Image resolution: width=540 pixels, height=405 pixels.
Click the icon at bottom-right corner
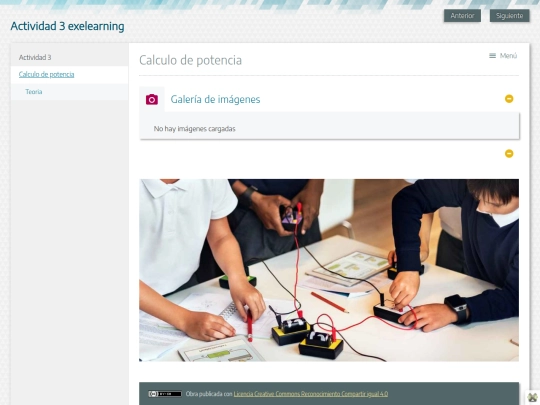533,397
